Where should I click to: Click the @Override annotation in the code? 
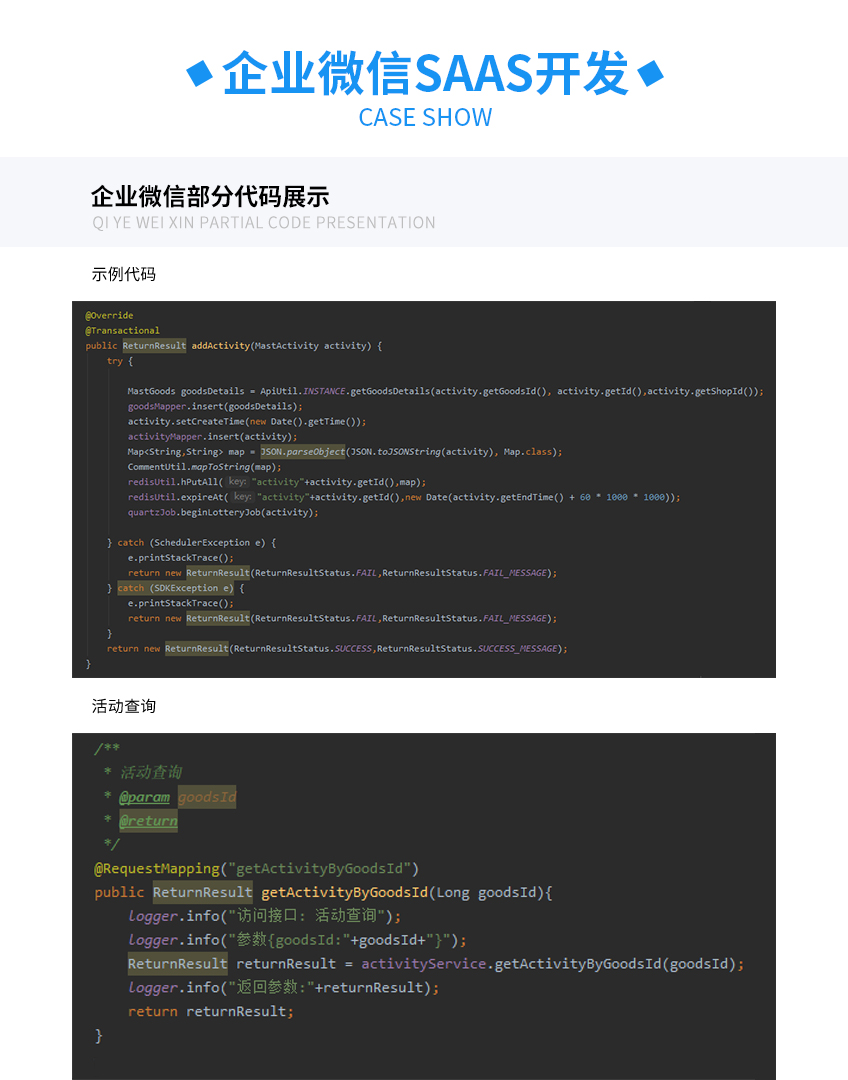[109, 315]
